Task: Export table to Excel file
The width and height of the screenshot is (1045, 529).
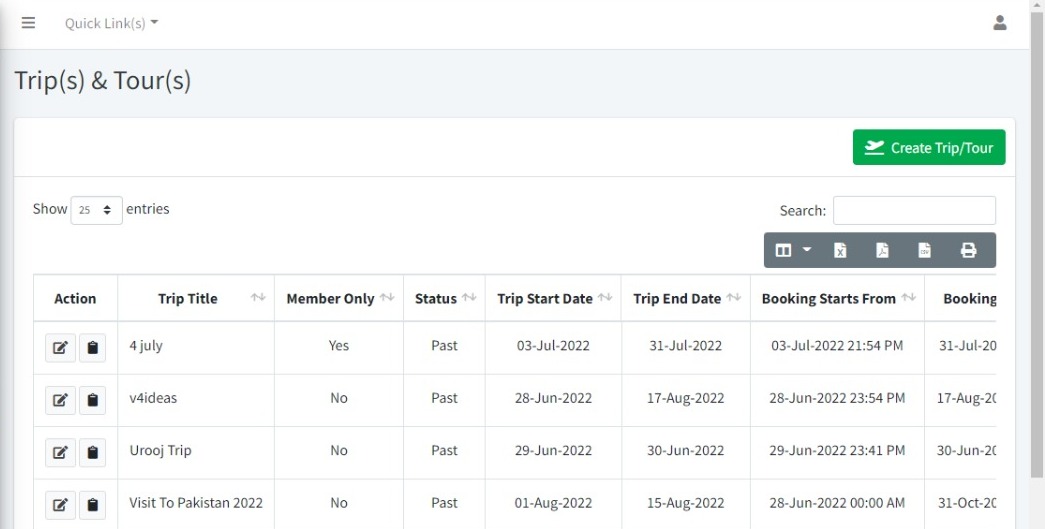Action: point(841,250)
